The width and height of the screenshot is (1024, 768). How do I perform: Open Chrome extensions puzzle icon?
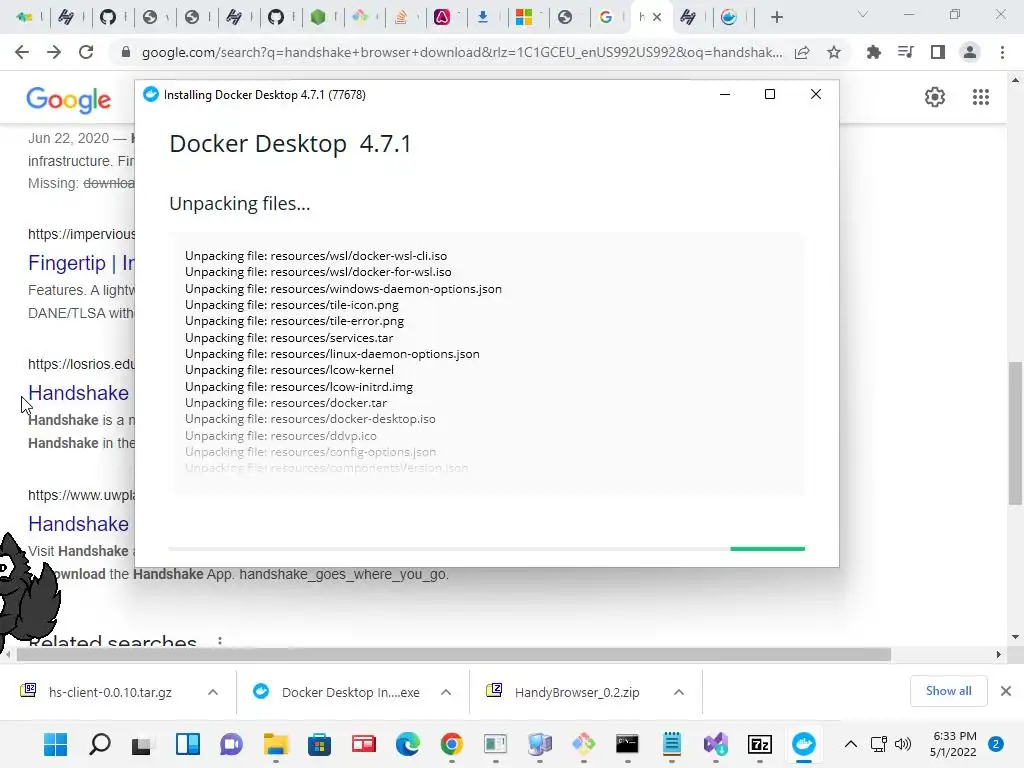click(873, 52)
